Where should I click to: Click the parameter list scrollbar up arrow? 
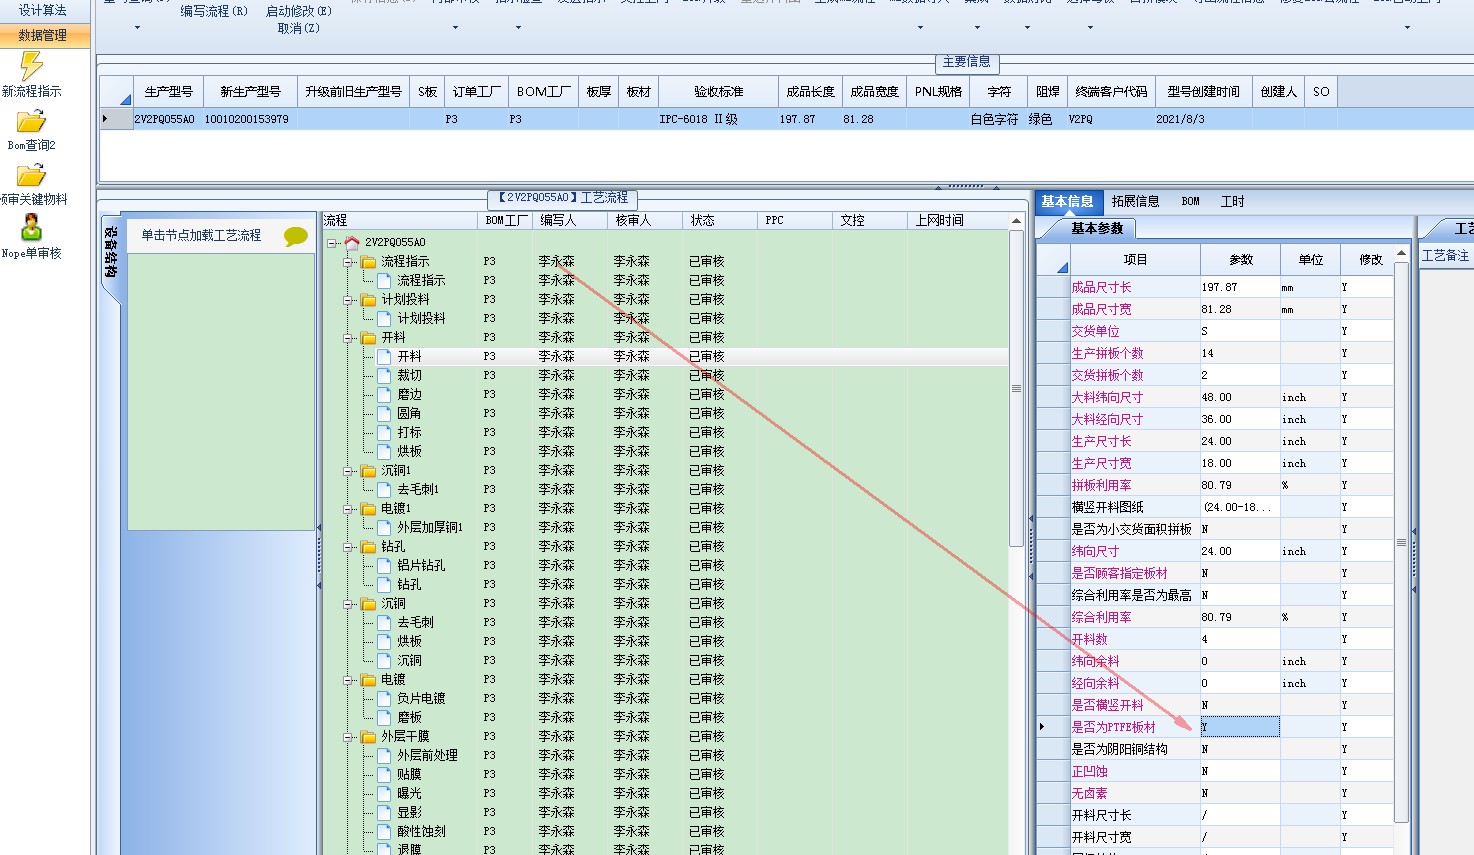(x=1401, y=253)
